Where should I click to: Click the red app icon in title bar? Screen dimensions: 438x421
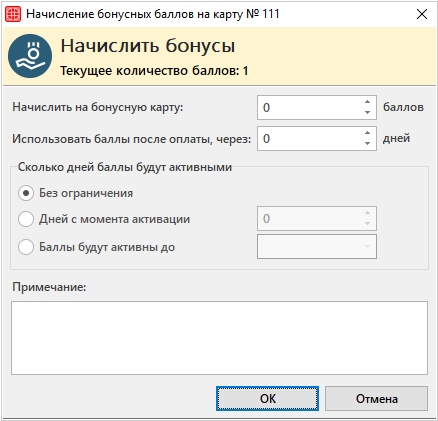pyautogui.click(x=13, y=14)
